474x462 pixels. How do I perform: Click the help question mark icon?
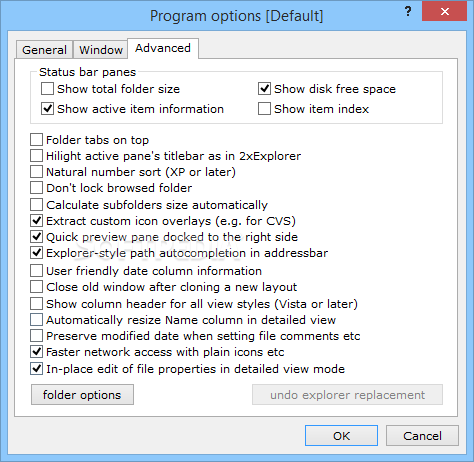coord(408,12)
